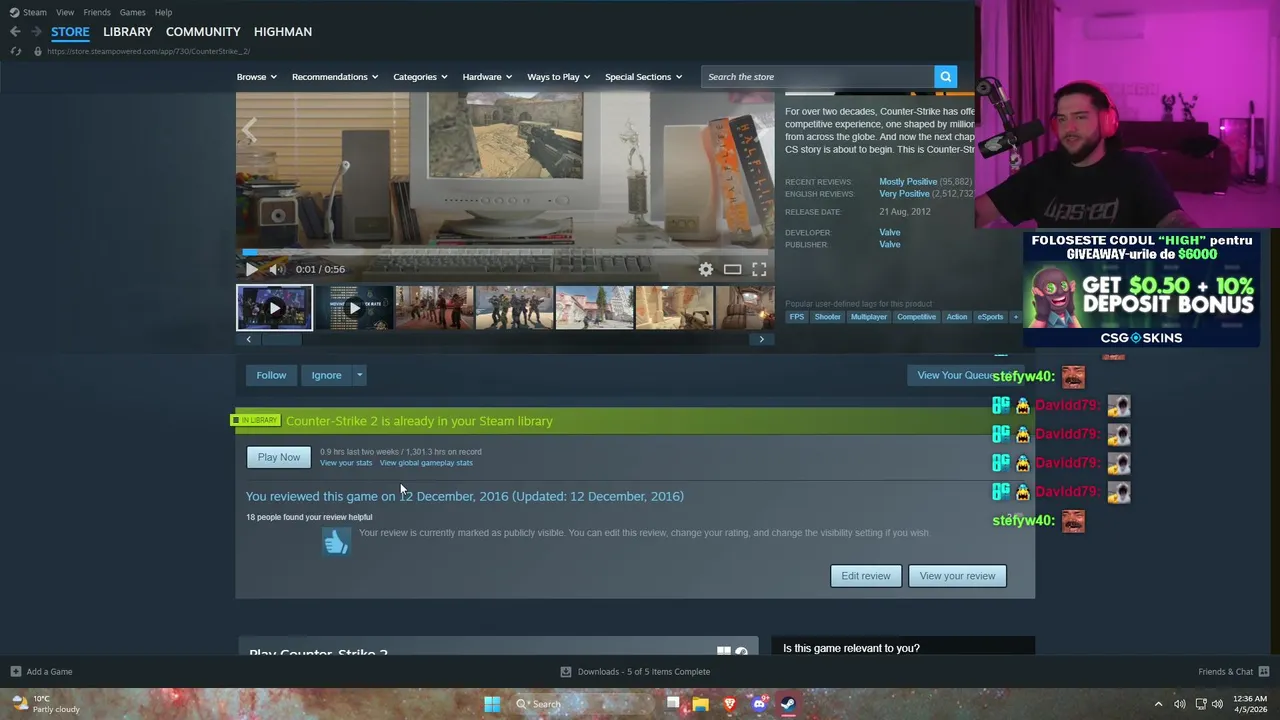Expand the Special Sections dropdown
The image size is (1280, 720).
coord(643,77)
